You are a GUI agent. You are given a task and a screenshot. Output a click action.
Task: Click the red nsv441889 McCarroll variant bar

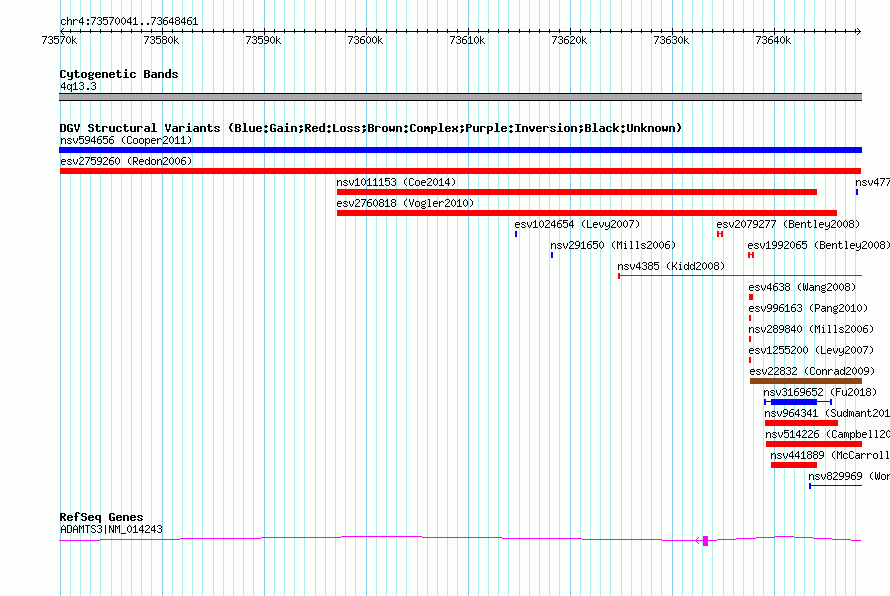pos(794,465)
